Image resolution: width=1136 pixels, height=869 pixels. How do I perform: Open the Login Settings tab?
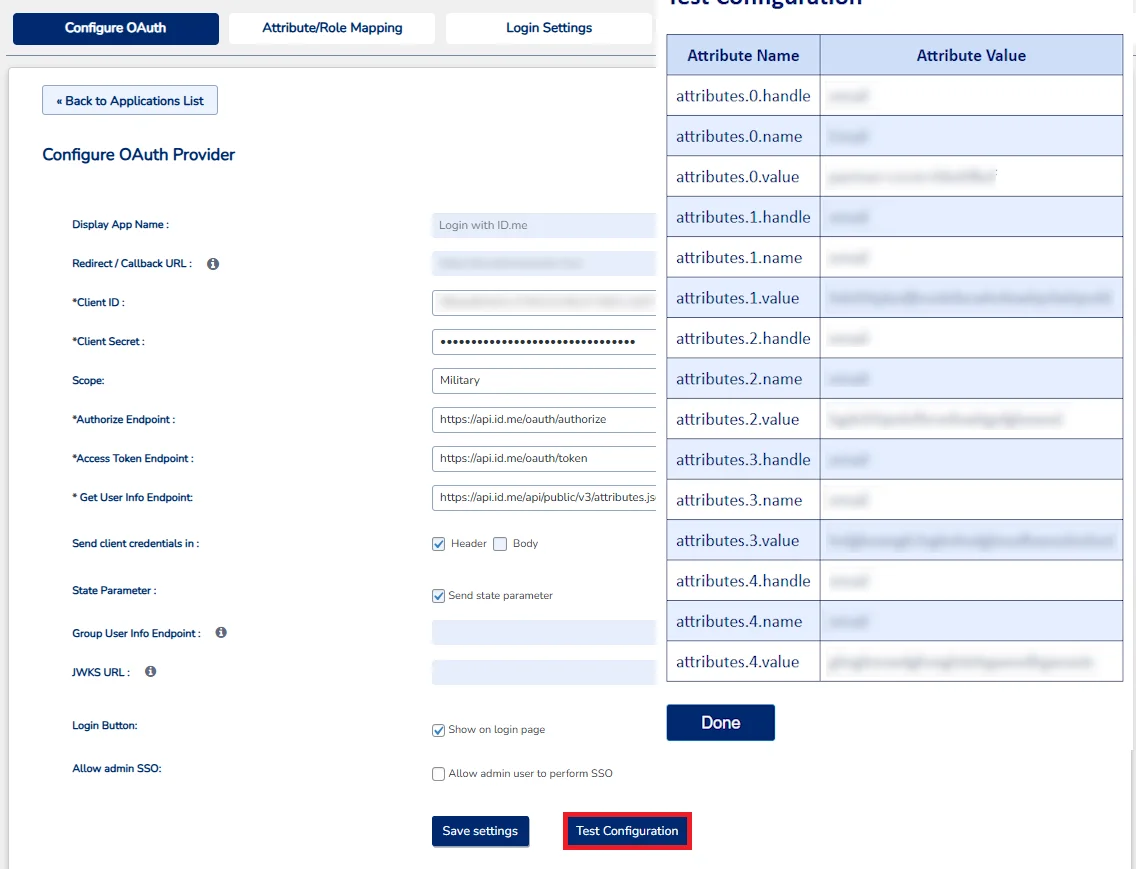548,28
